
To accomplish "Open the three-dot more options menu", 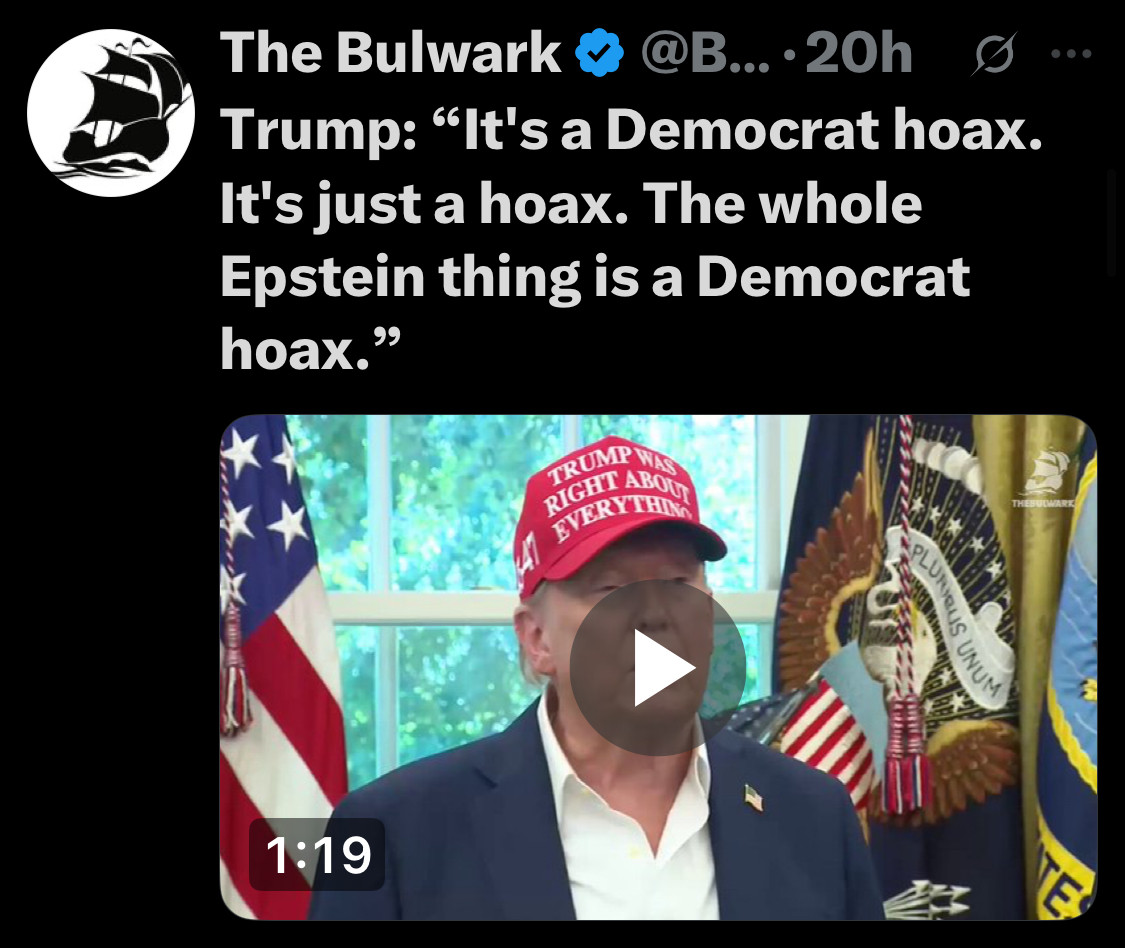I will (1070, 53).
